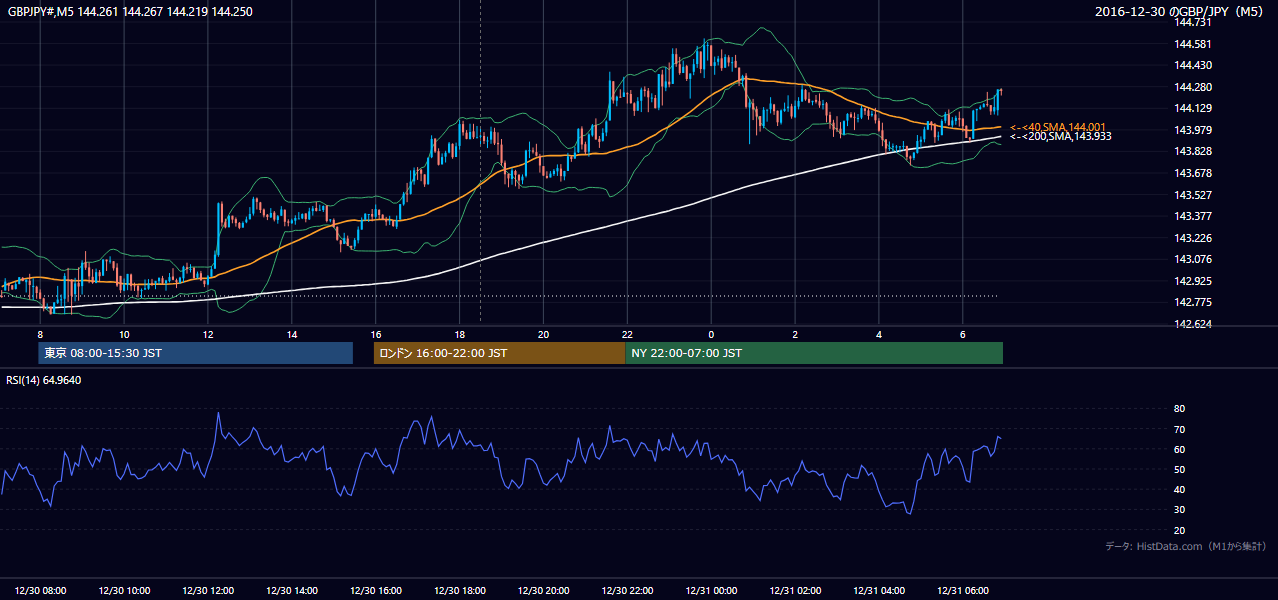Click the 143.377 price axis label
The image size is (1278, 600).
[x=1194, y=216]
